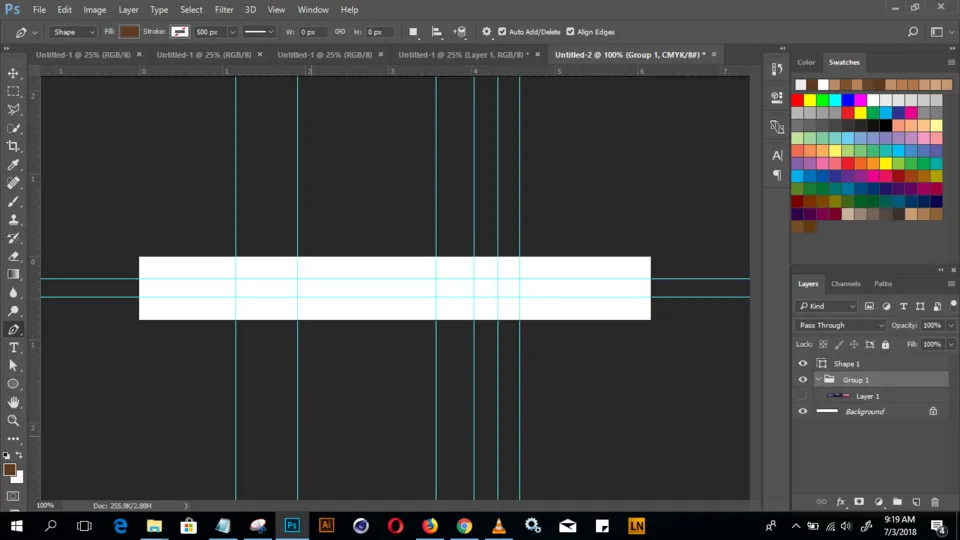Select the Gradient tool
Viewport: 960px width, 540px height.
coord(13,274)
